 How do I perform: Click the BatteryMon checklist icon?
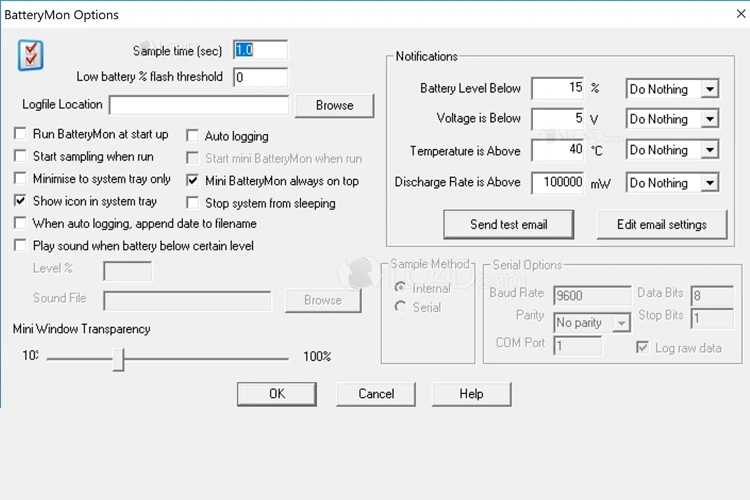[x=31, y=55]
